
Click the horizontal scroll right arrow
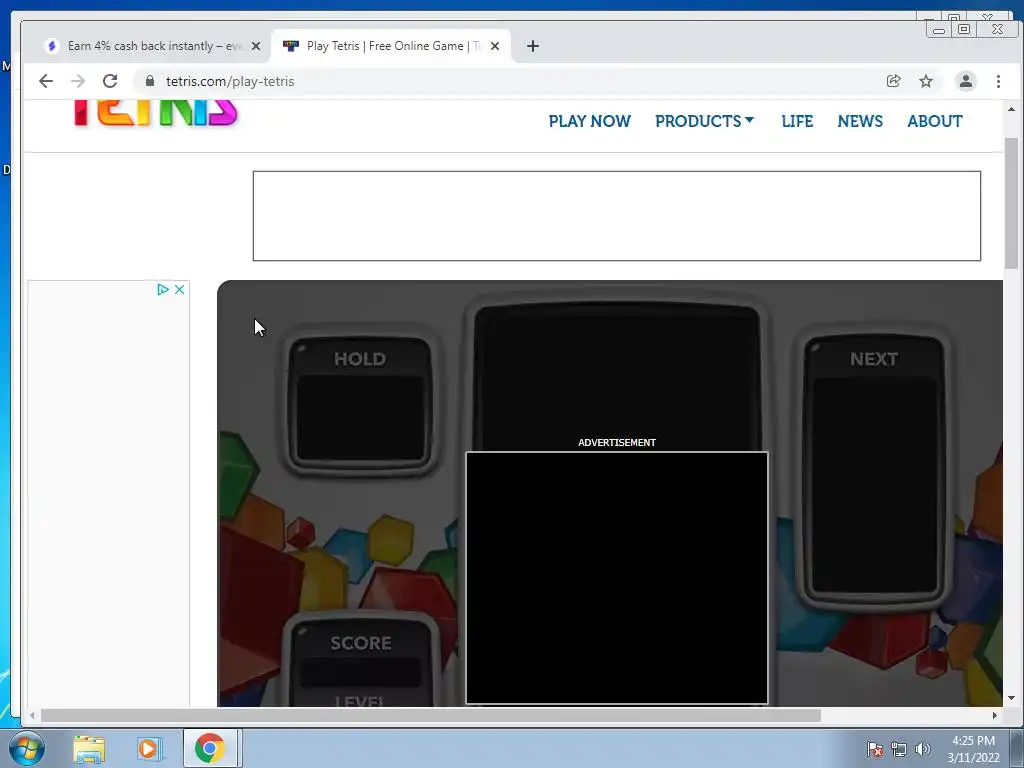995,715
